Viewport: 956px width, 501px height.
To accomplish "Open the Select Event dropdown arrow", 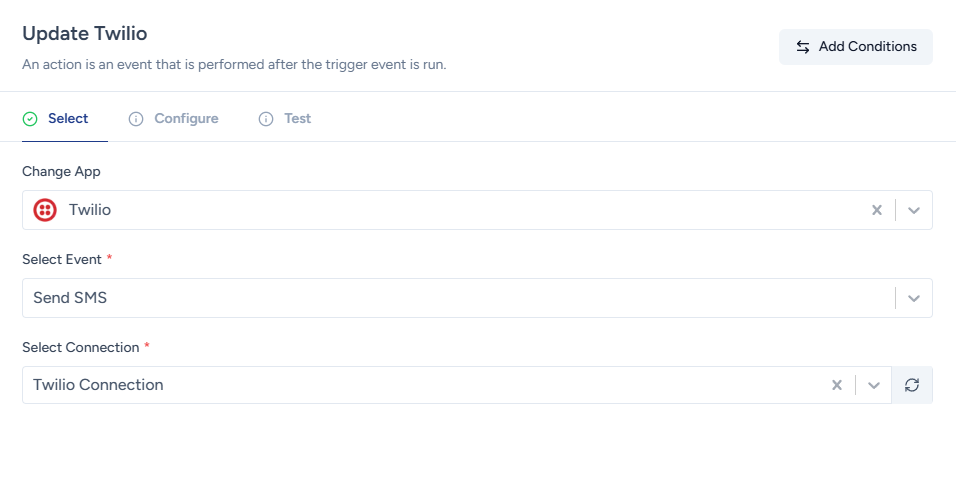I will click(913, 298).
